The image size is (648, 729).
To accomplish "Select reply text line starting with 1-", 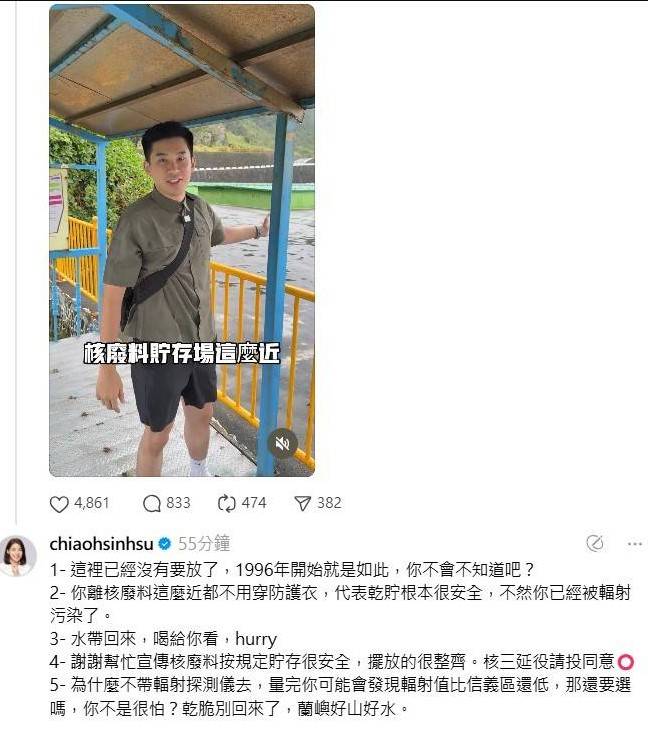I will pos(292,569).
